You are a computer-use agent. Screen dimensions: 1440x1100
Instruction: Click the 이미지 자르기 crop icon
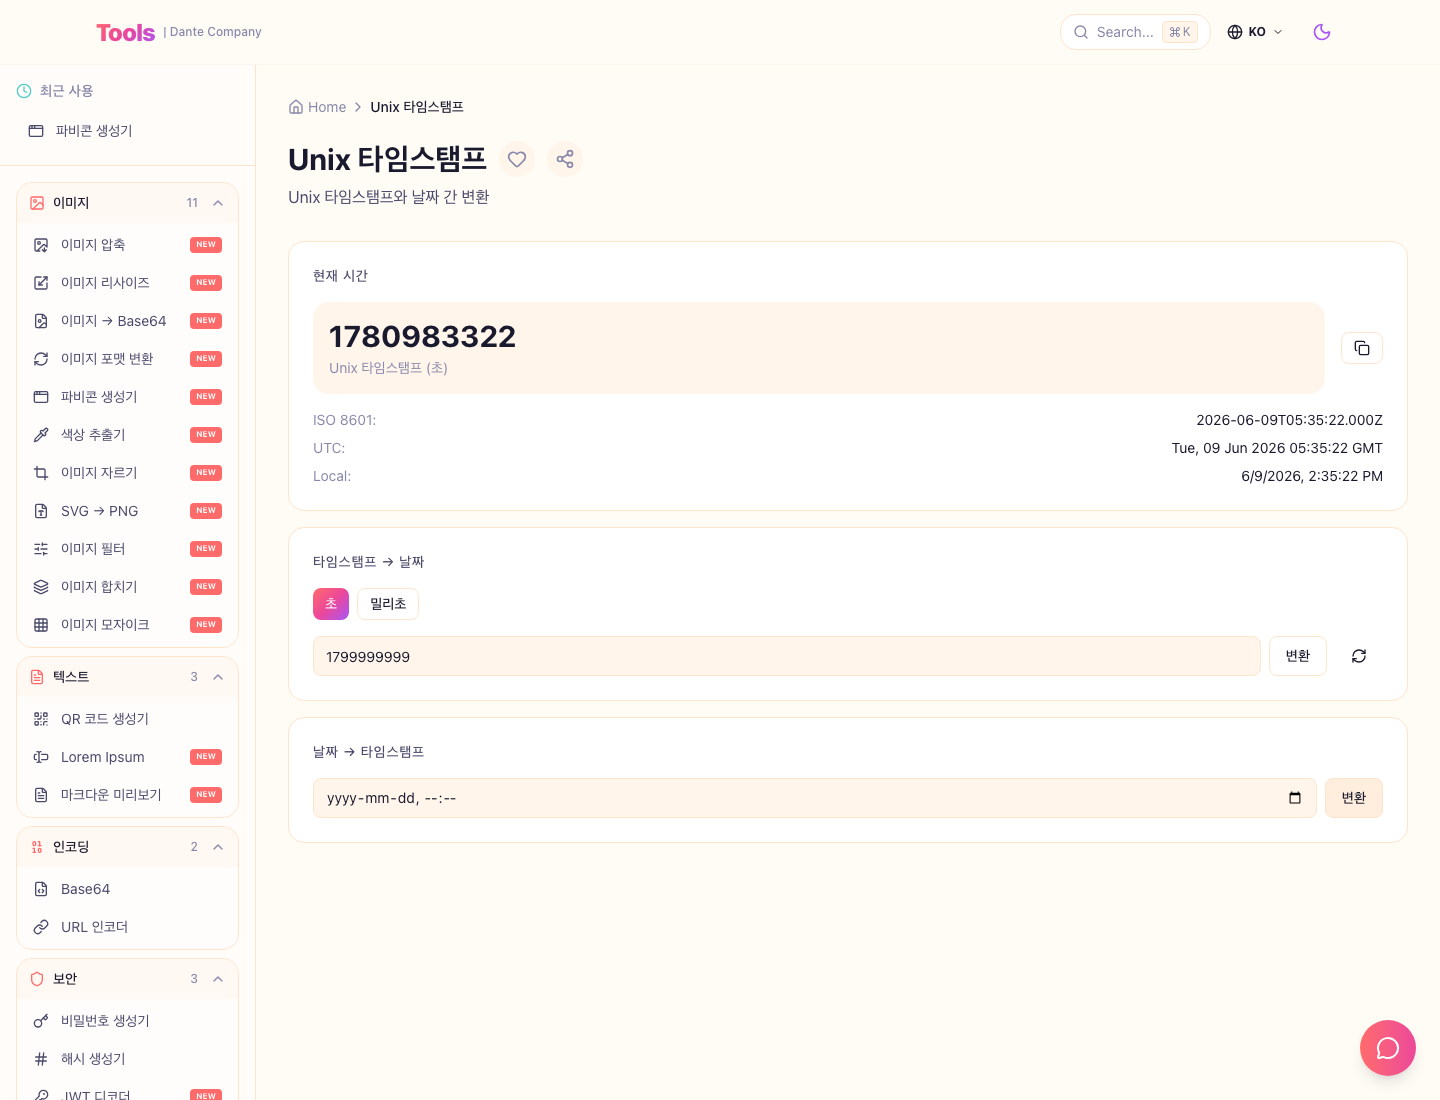tap(41, 473)
